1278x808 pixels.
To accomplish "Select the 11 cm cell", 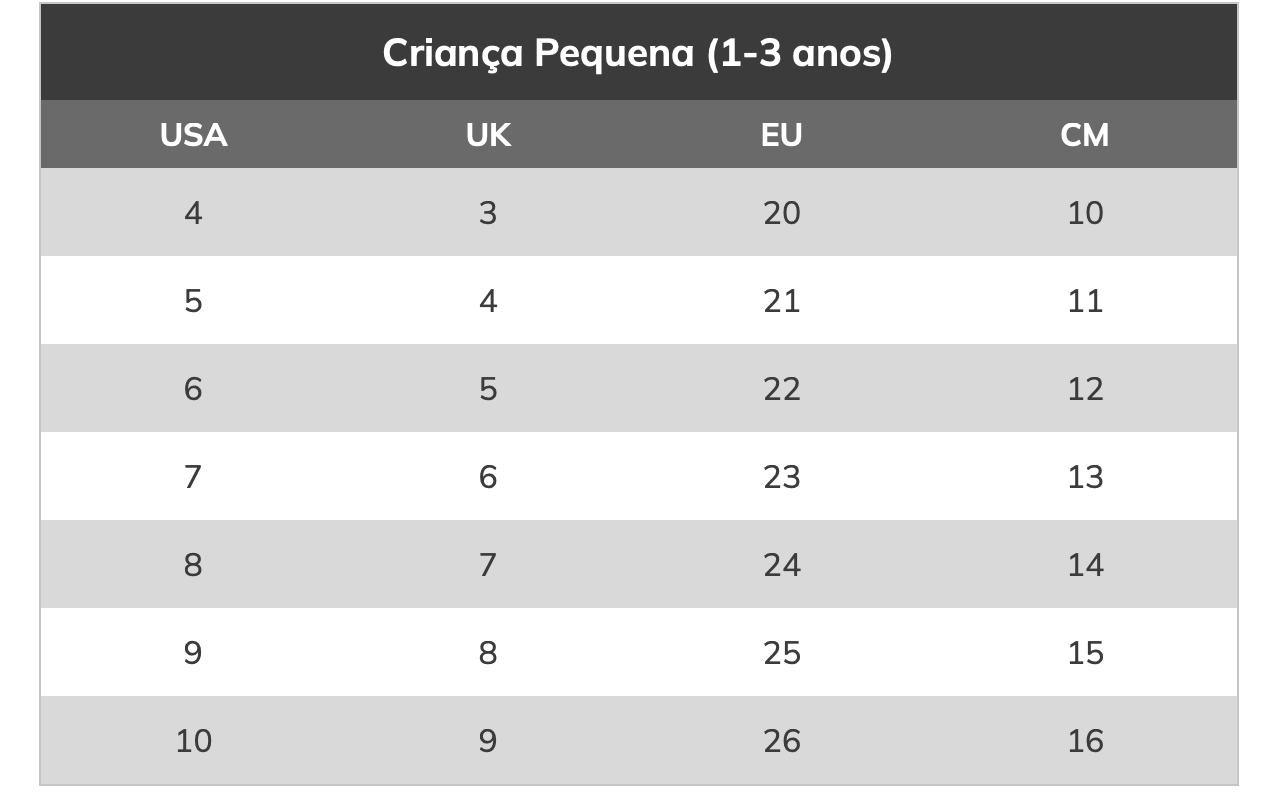I will [1085, 301].
